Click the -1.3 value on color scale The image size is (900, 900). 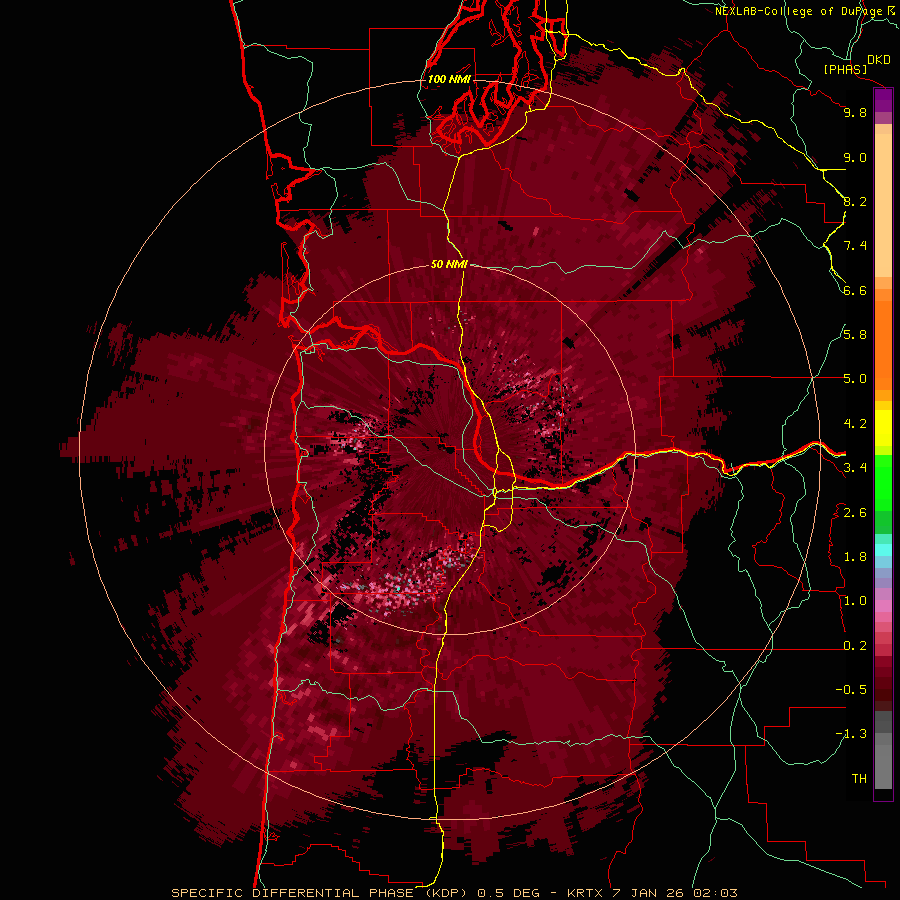pos(851,734)
